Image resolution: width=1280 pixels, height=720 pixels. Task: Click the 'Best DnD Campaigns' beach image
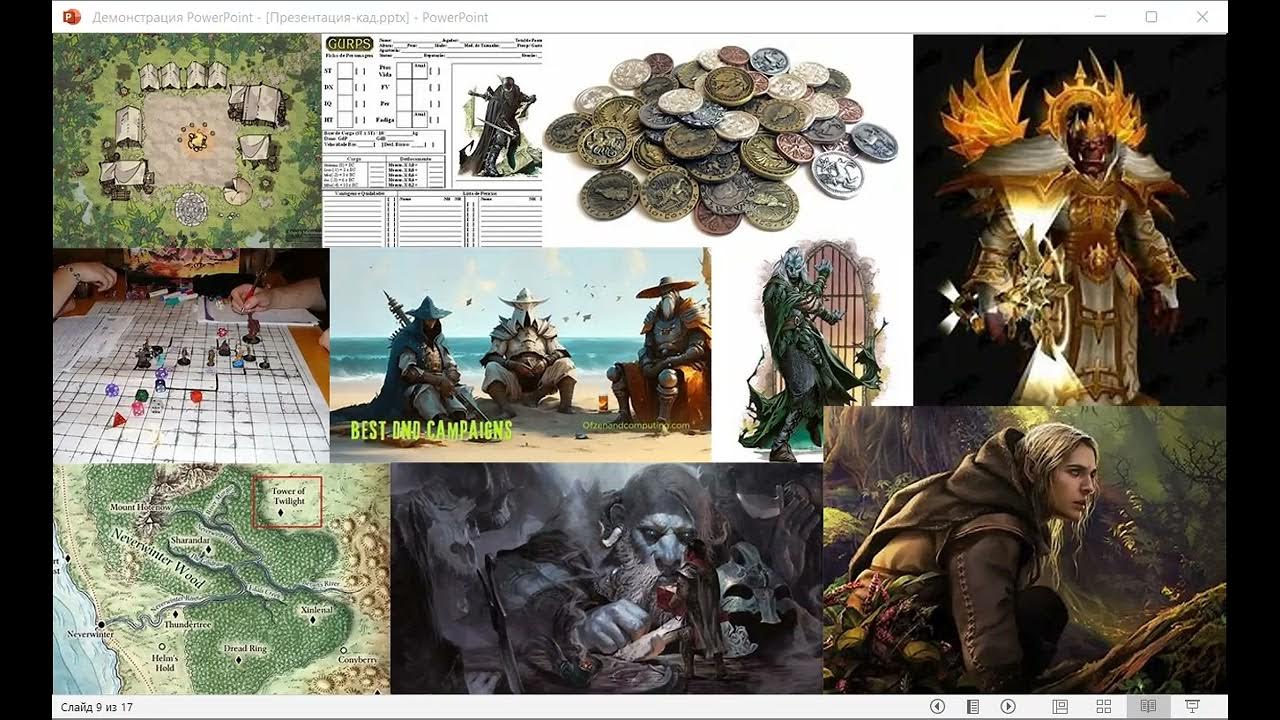point(520,354)
